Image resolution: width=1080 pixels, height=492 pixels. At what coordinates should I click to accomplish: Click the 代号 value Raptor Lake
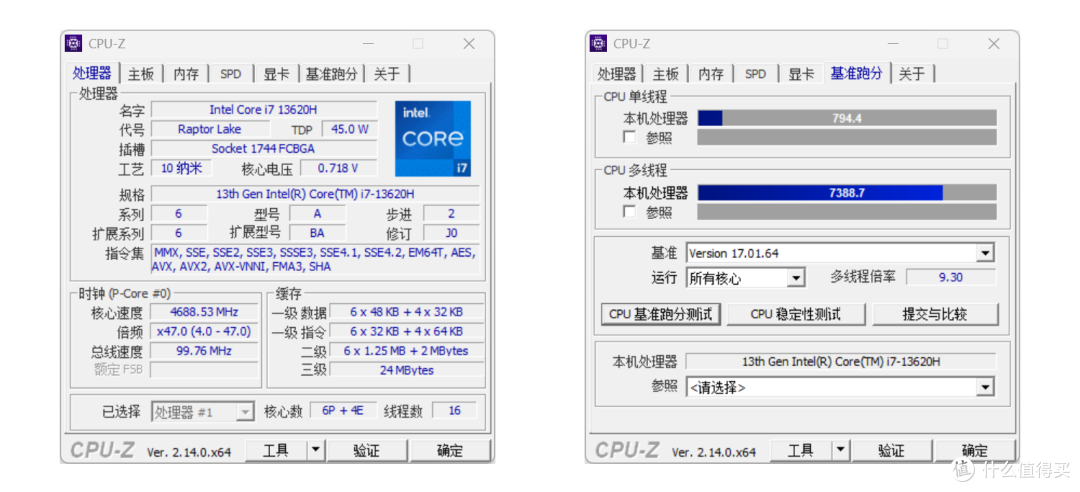click(209, 129)
